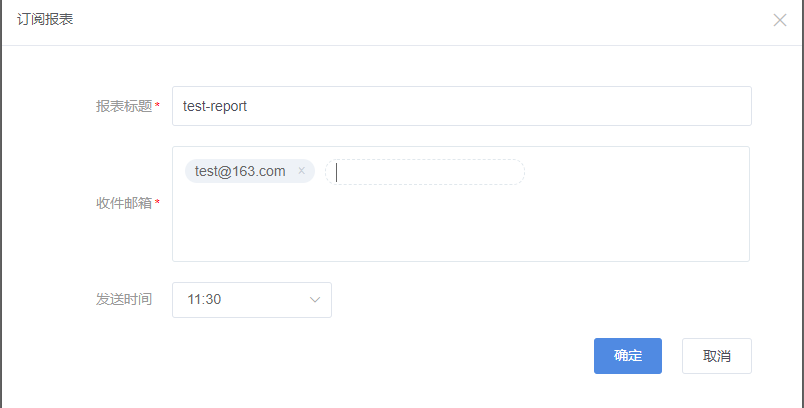Click the chevron arrow in 发送时间 selector
Image resolution: width=804 pixels, height=408 pixels.
pos(315,300)
